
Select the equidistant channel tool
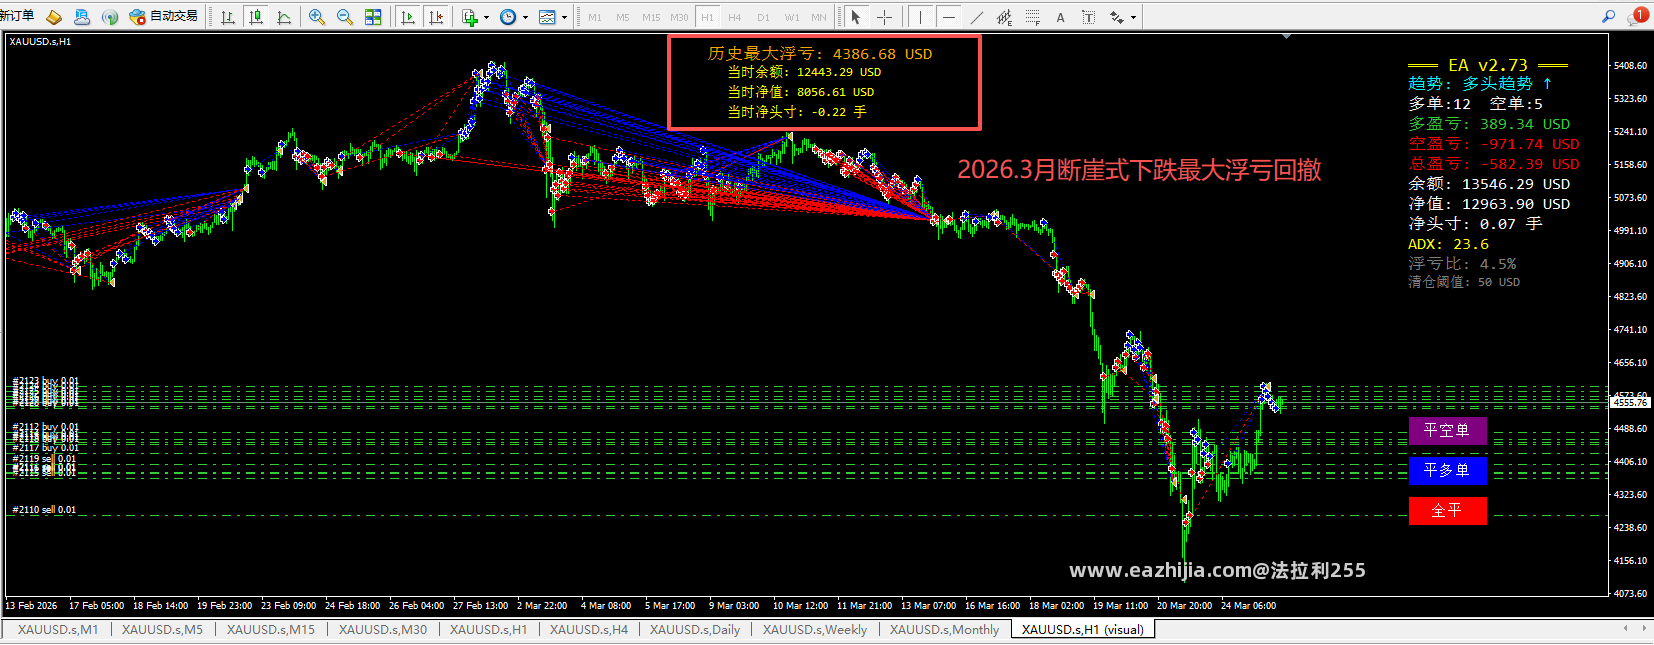pos(1004,17)
